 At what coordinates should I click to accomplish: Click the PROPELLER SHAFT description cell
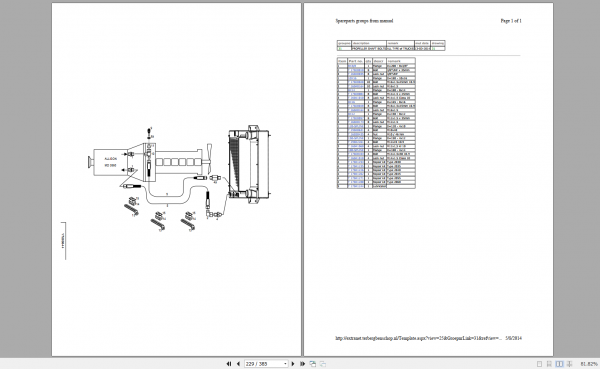(368, 49)
